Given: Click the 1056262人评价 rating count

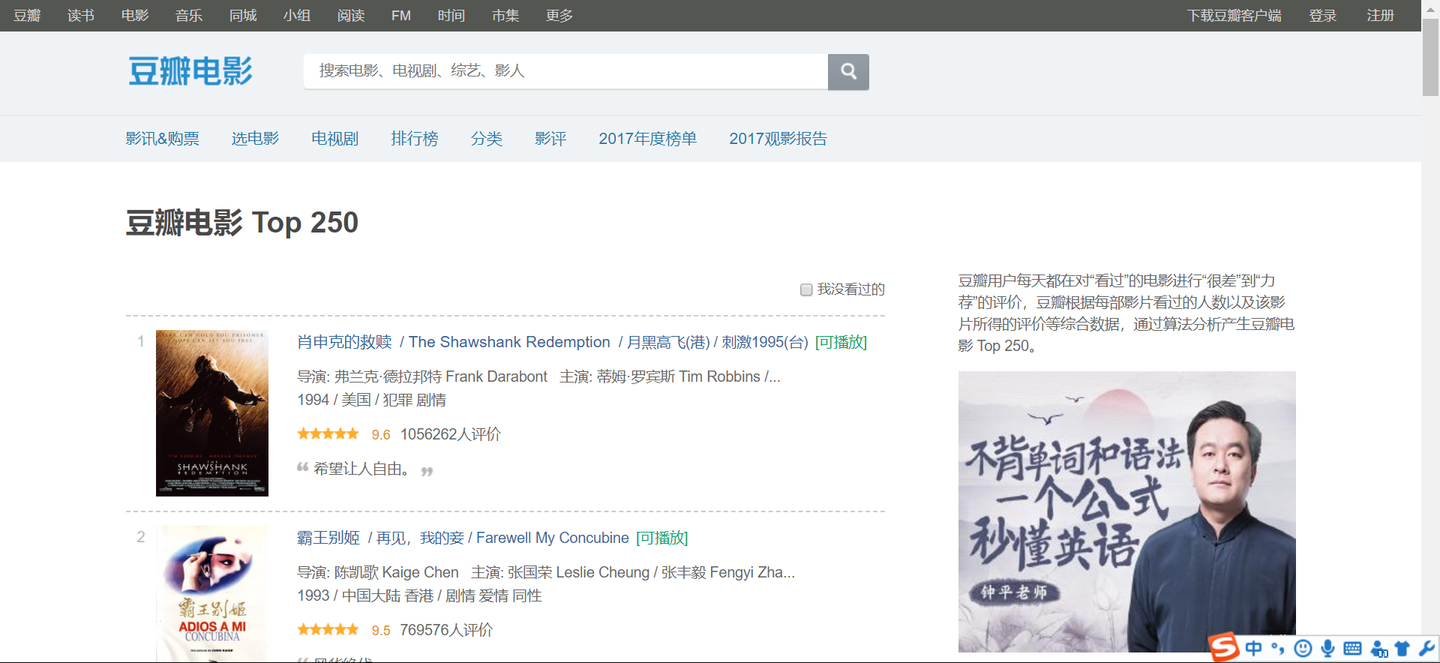Looking at the screenshot, I should click(x=451, y=434).
